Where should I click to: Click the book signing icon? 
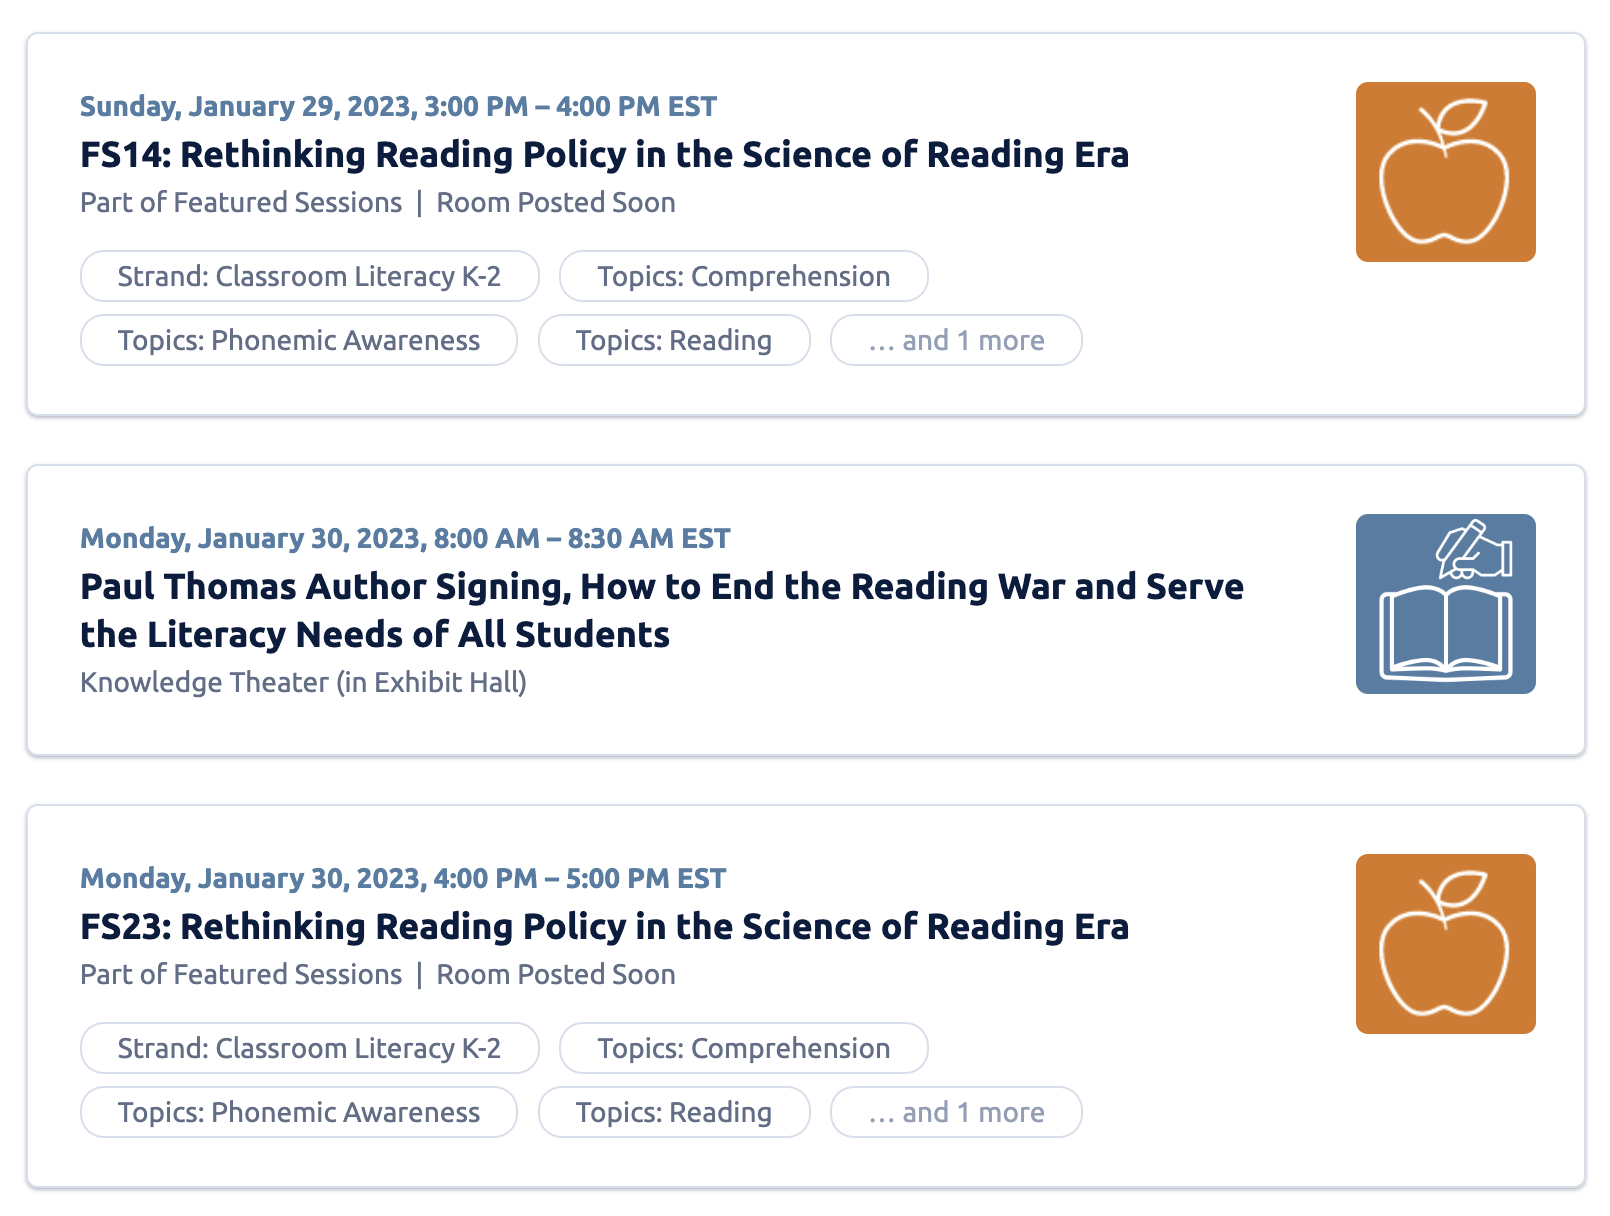point(1445,604)
